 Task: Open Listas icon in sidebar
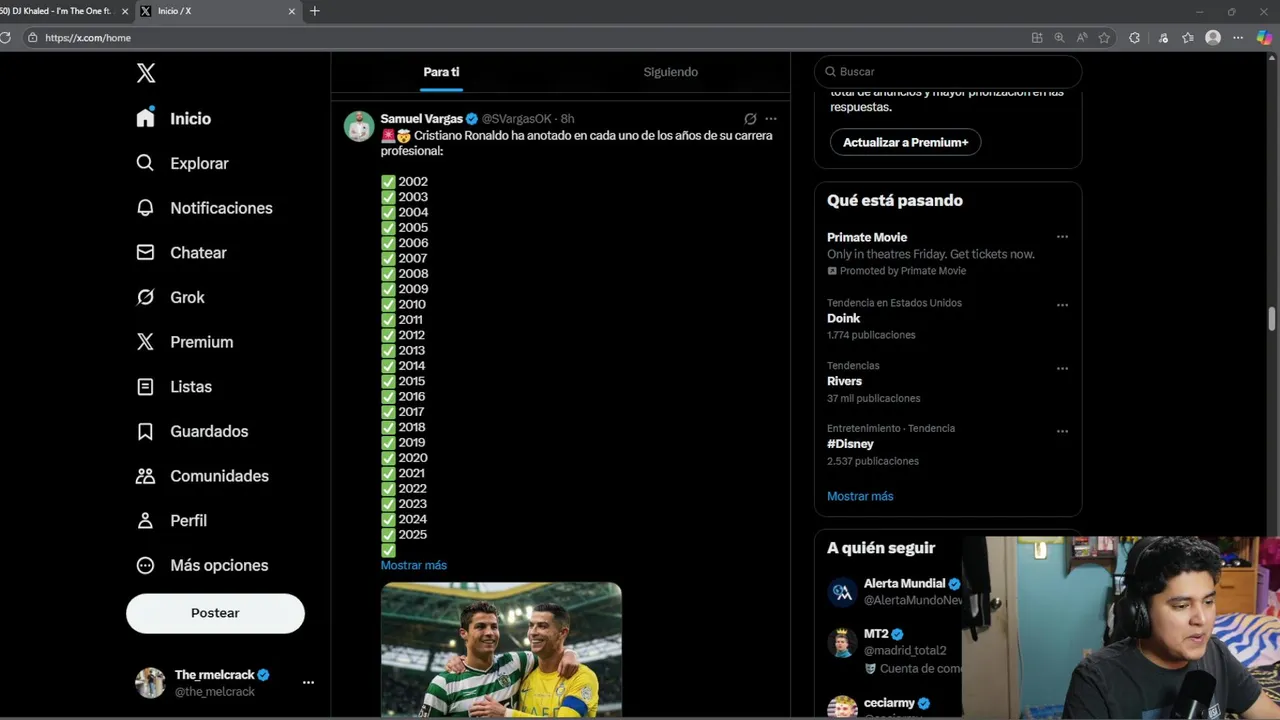pos(145,386)
